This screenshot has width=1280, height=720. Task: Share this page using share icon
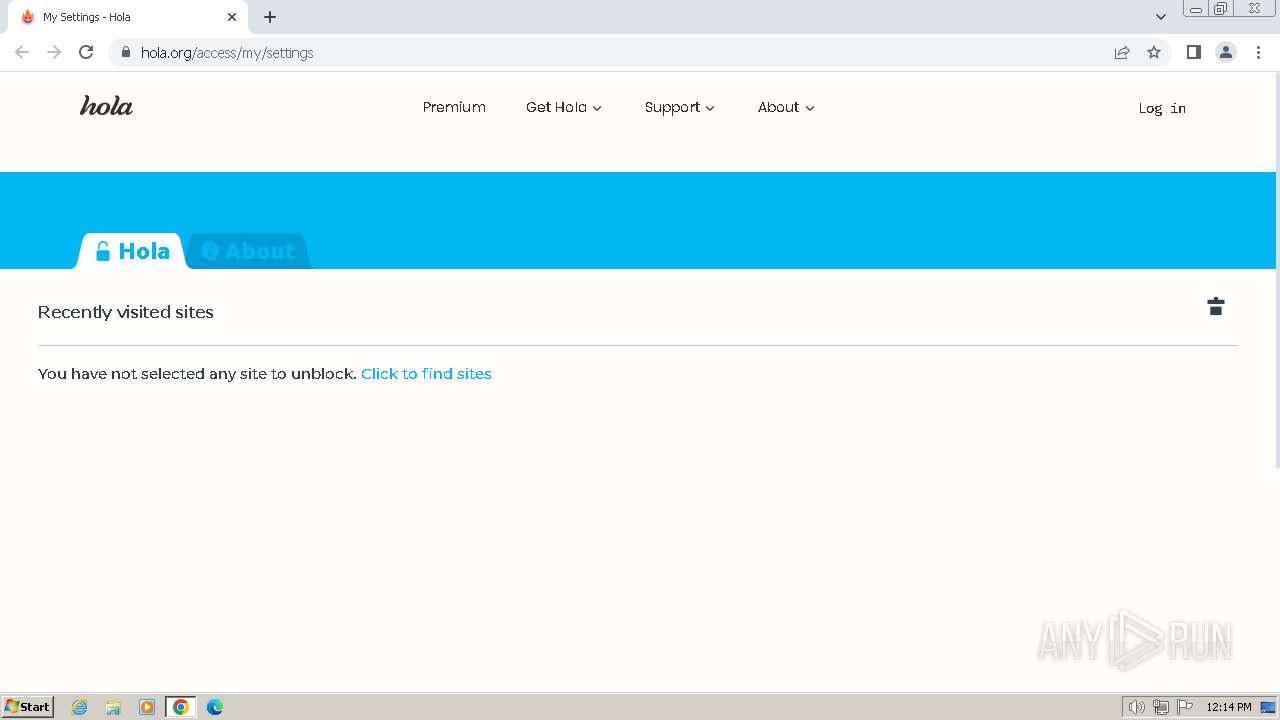(x=1122, y=52)
